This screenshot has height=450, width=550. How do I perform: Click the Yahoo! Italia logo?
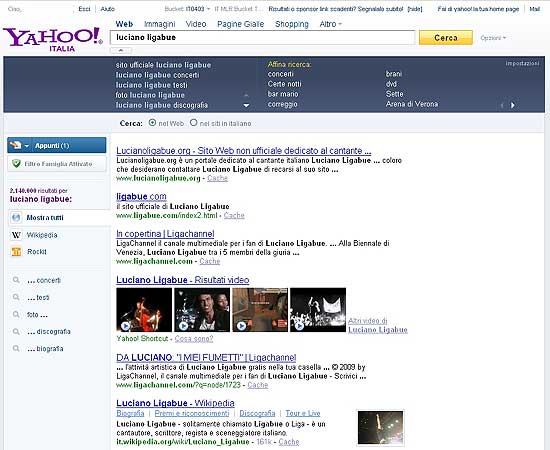[53, 39]
